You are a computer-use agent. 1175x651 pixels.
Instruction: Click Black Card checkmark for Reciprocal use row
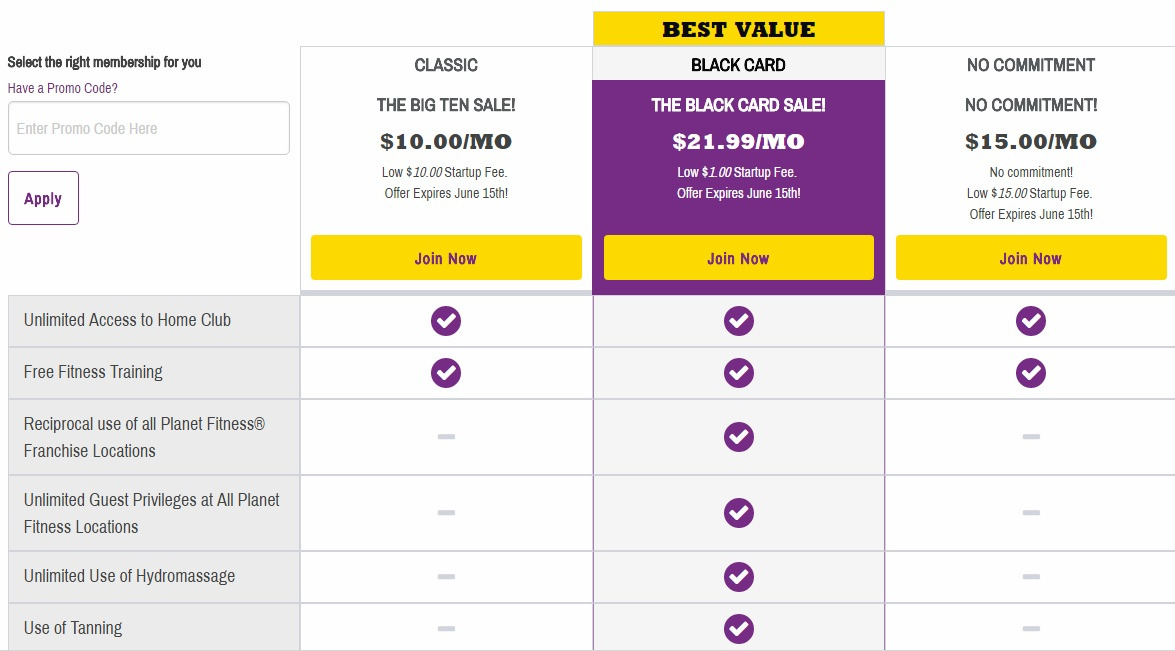(739, 437)
